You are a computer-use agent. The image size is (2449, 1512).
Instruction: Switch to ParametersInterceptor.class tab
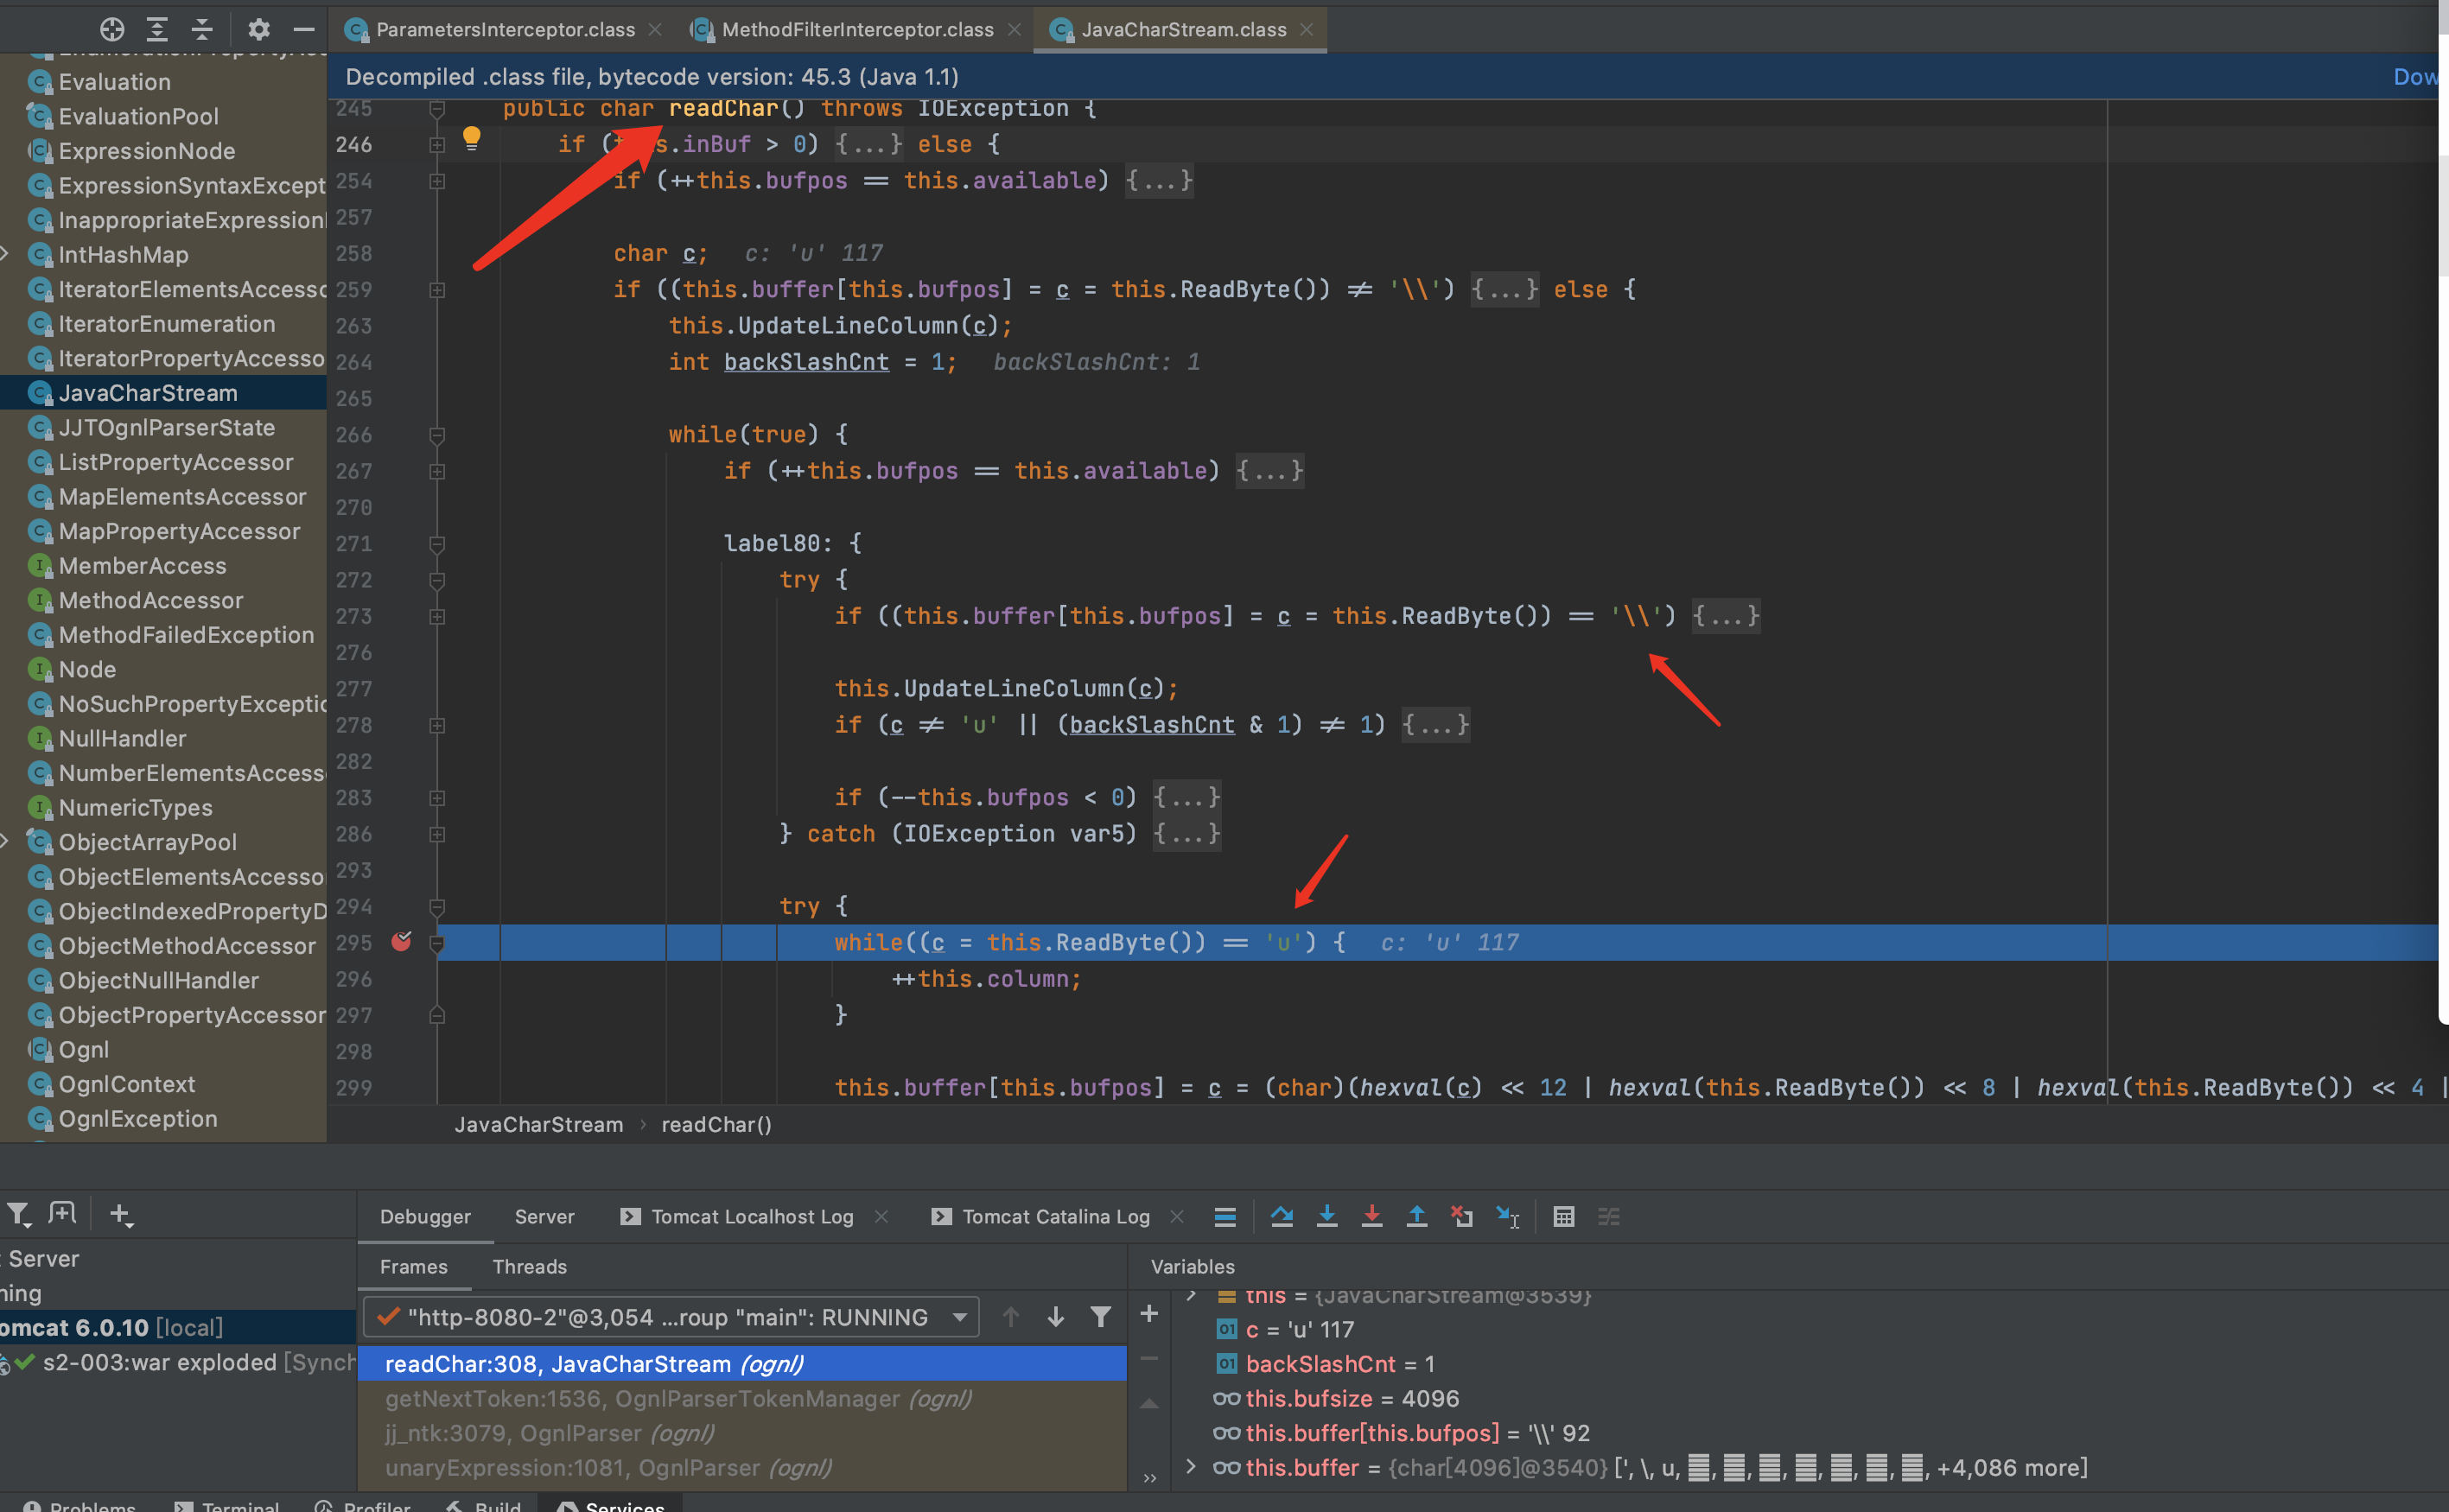coord(504,29)
